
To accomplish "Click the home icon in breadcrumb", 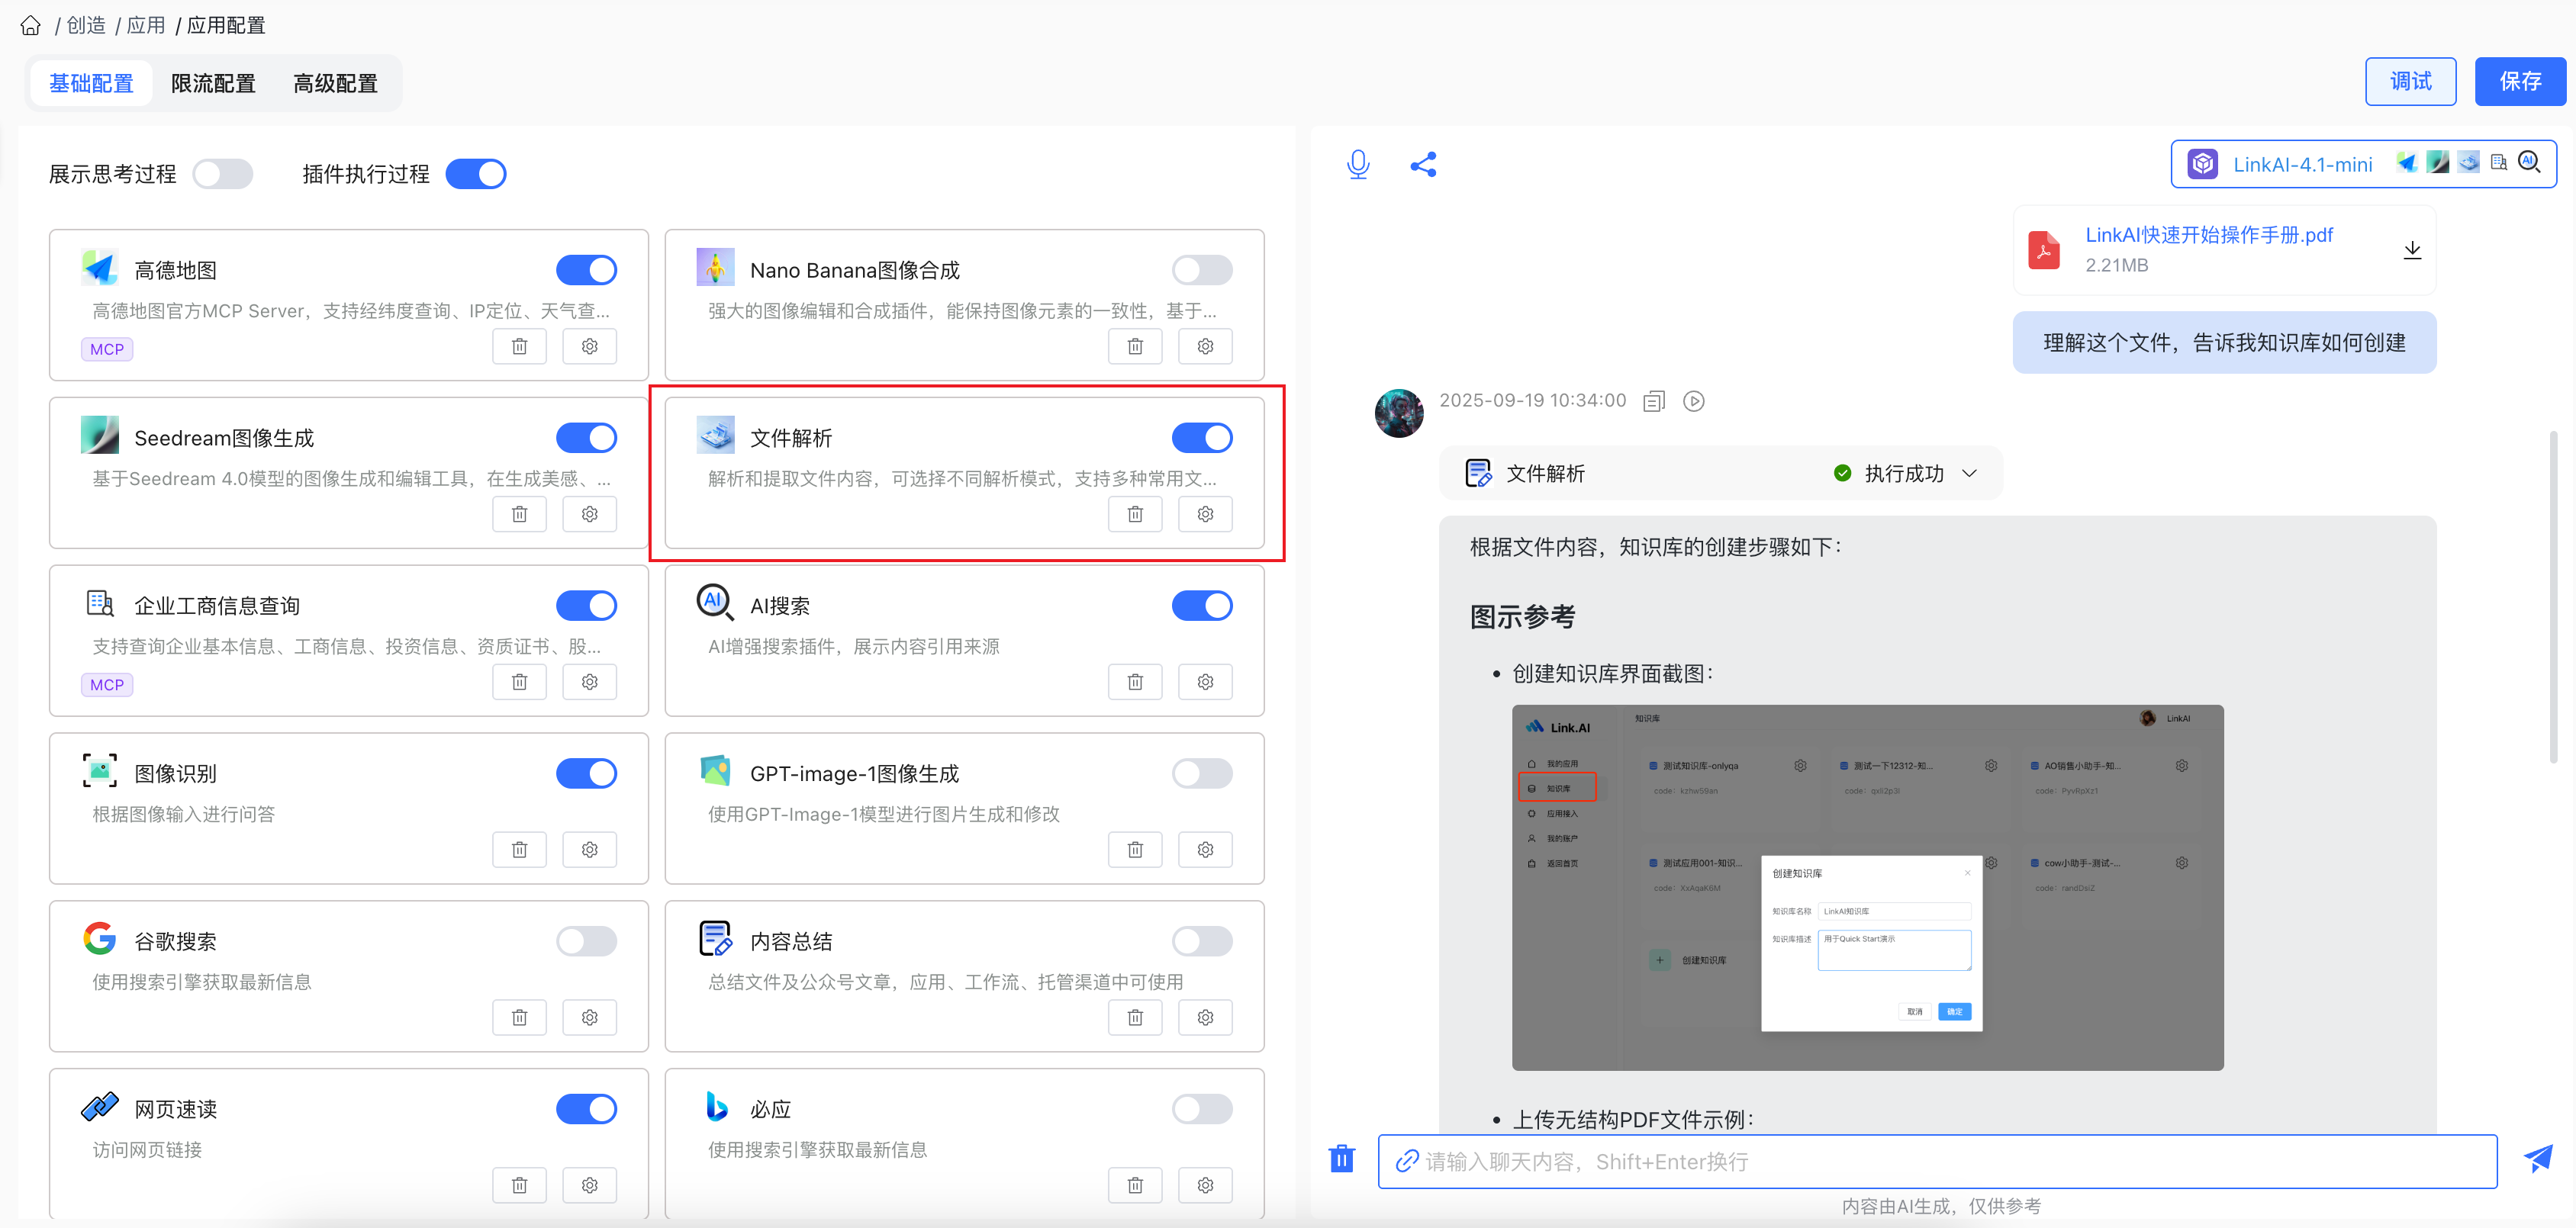I will pos(31,26).
